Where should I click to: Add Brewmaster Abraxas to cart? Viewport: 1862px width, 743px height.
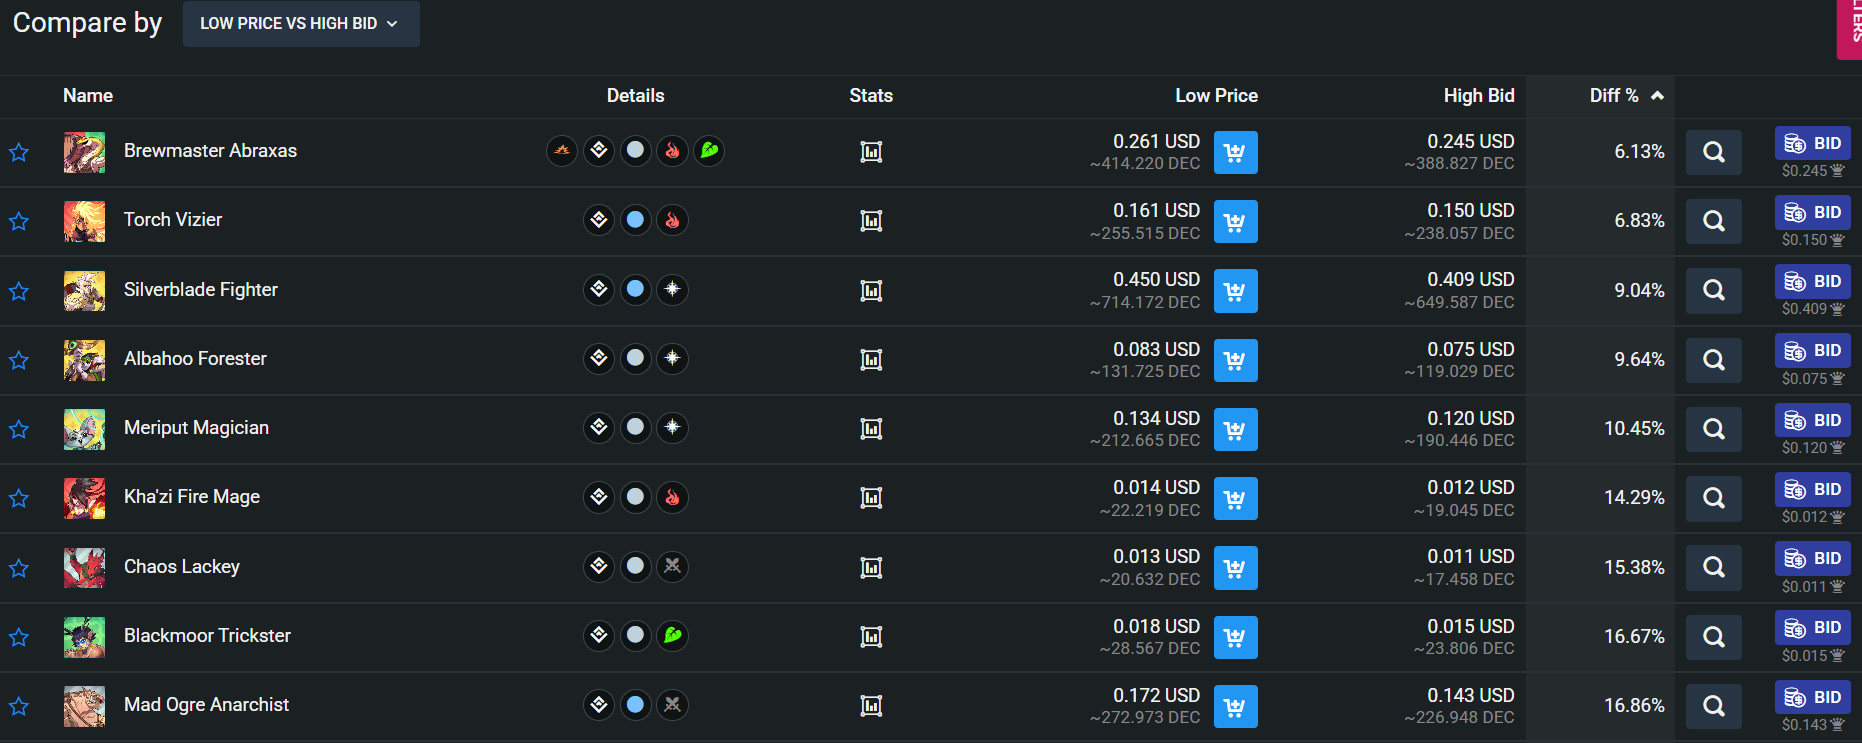[1235, 153]
